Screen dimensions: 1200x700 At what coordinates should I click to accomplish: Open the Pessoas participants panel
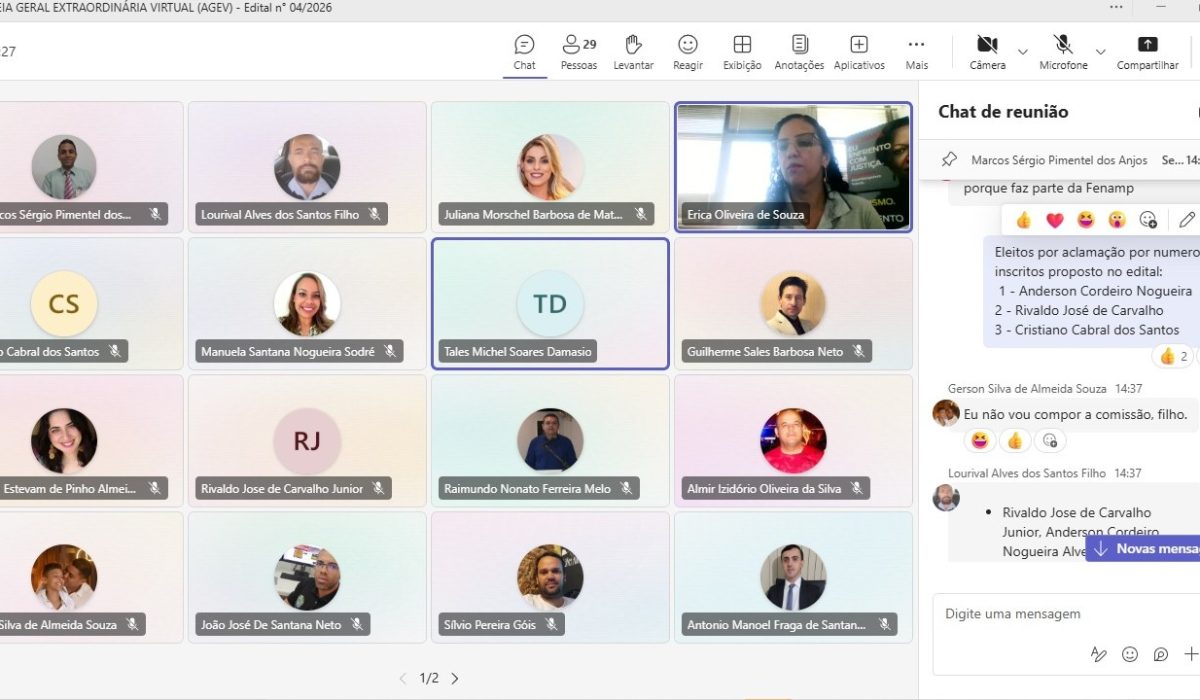pyautogui.click(x=578, y=52)
